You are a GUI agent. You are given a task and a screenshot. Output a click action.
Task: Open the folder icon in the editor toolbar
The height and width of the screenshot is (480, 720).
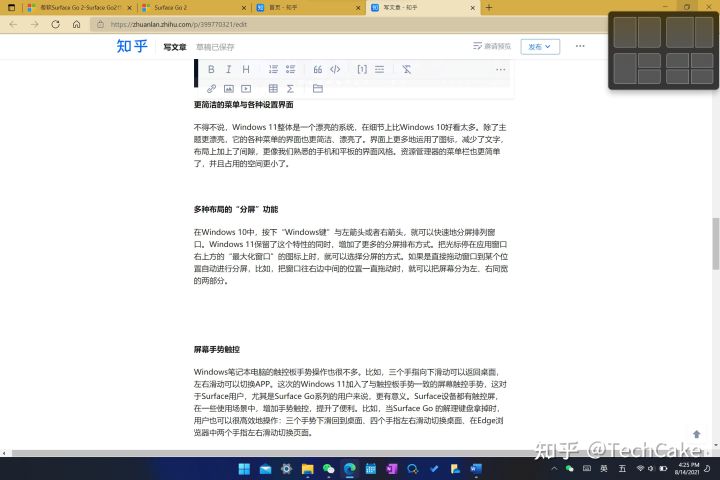tap(318, 89)
